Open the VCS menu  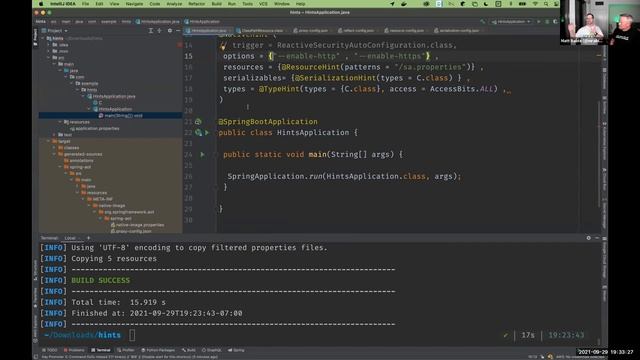(x=263, y=4)
